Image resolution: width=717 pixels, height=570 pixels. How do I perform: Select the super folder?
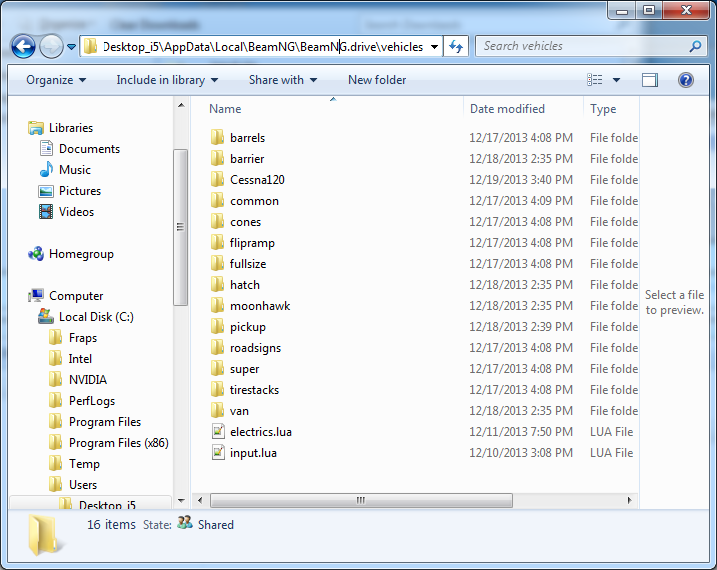point(244,369)
